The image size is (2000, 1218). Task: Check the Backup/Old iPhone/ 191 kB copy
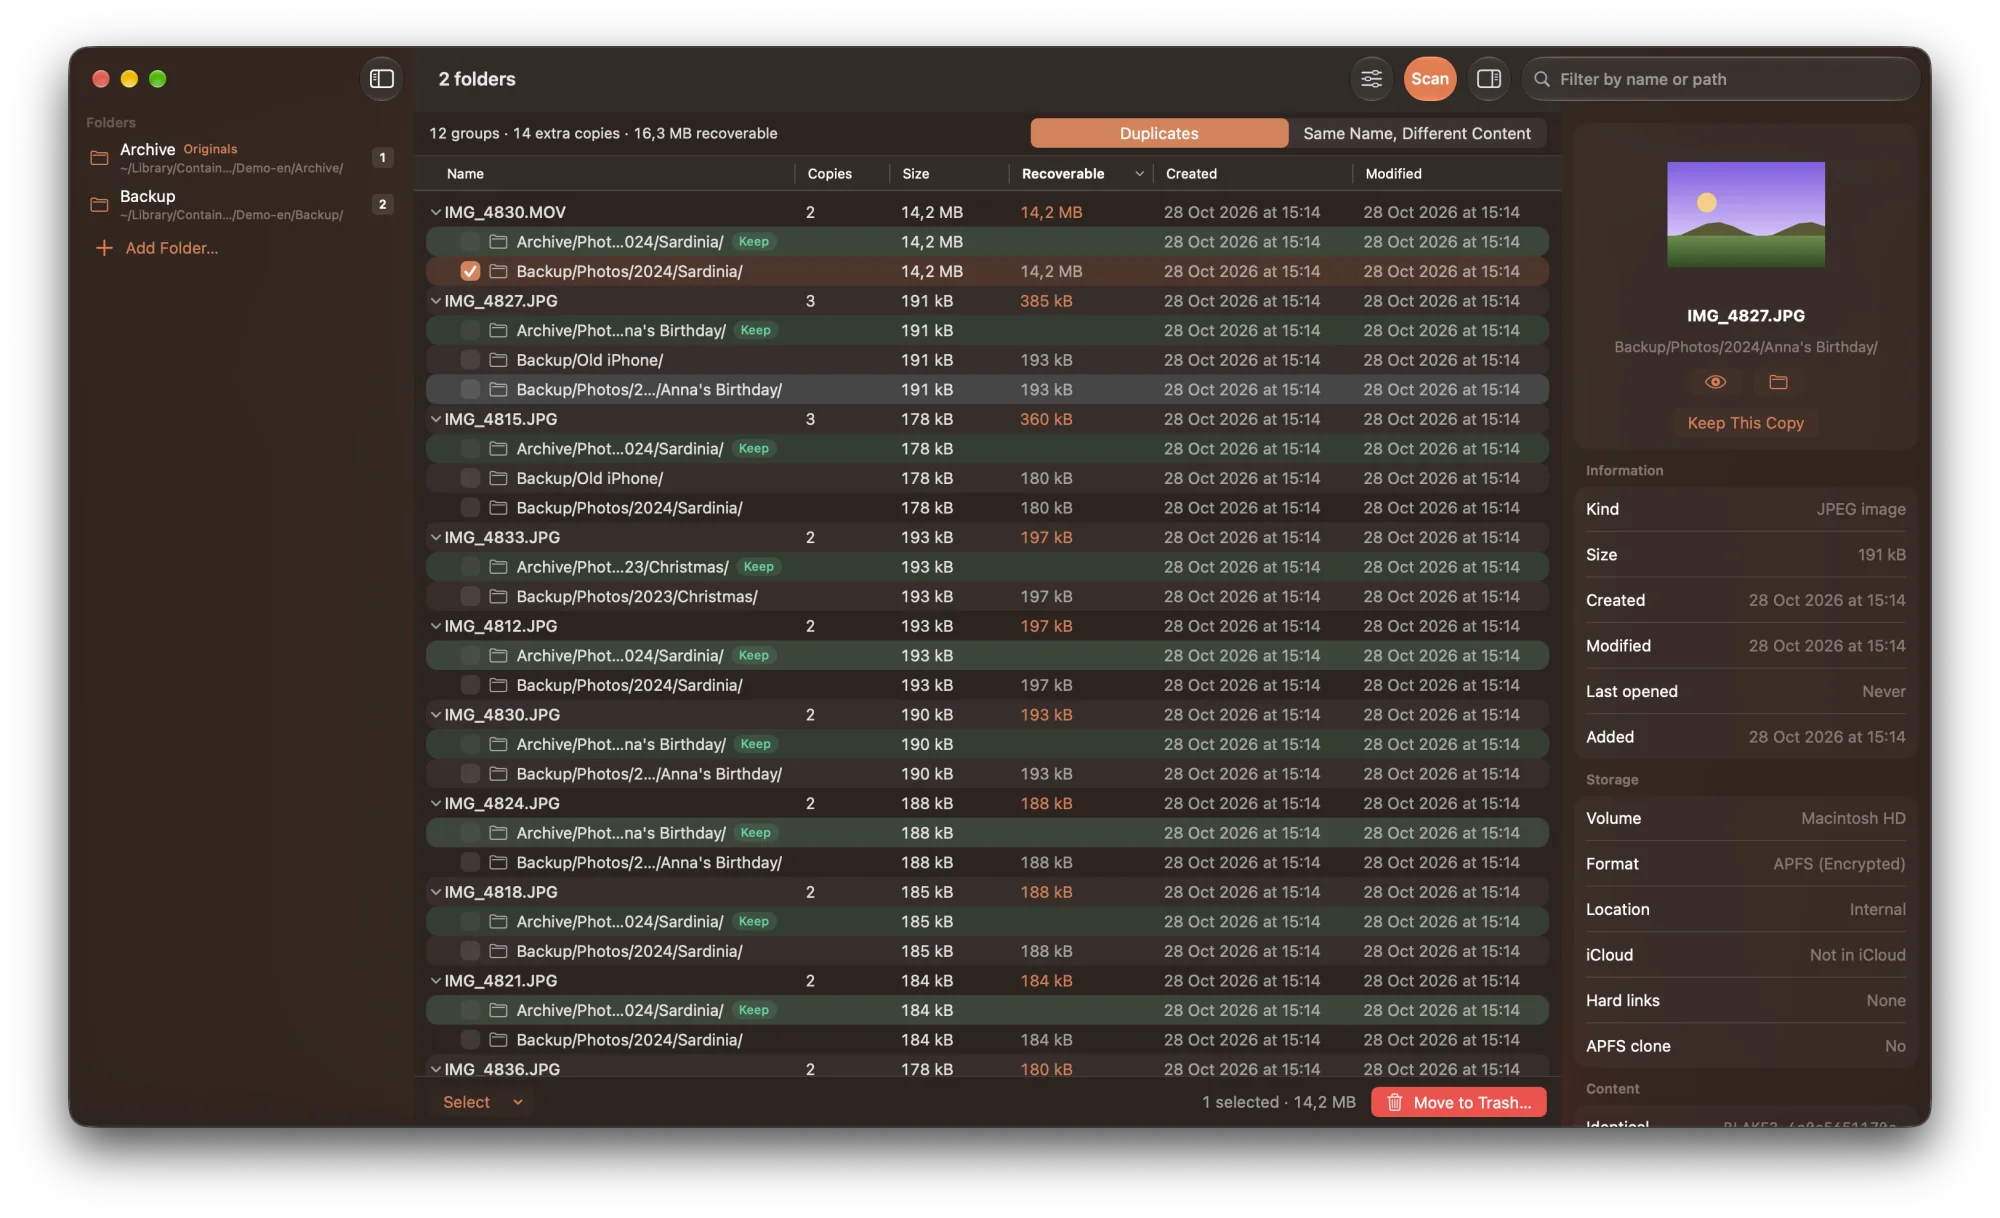470,360
